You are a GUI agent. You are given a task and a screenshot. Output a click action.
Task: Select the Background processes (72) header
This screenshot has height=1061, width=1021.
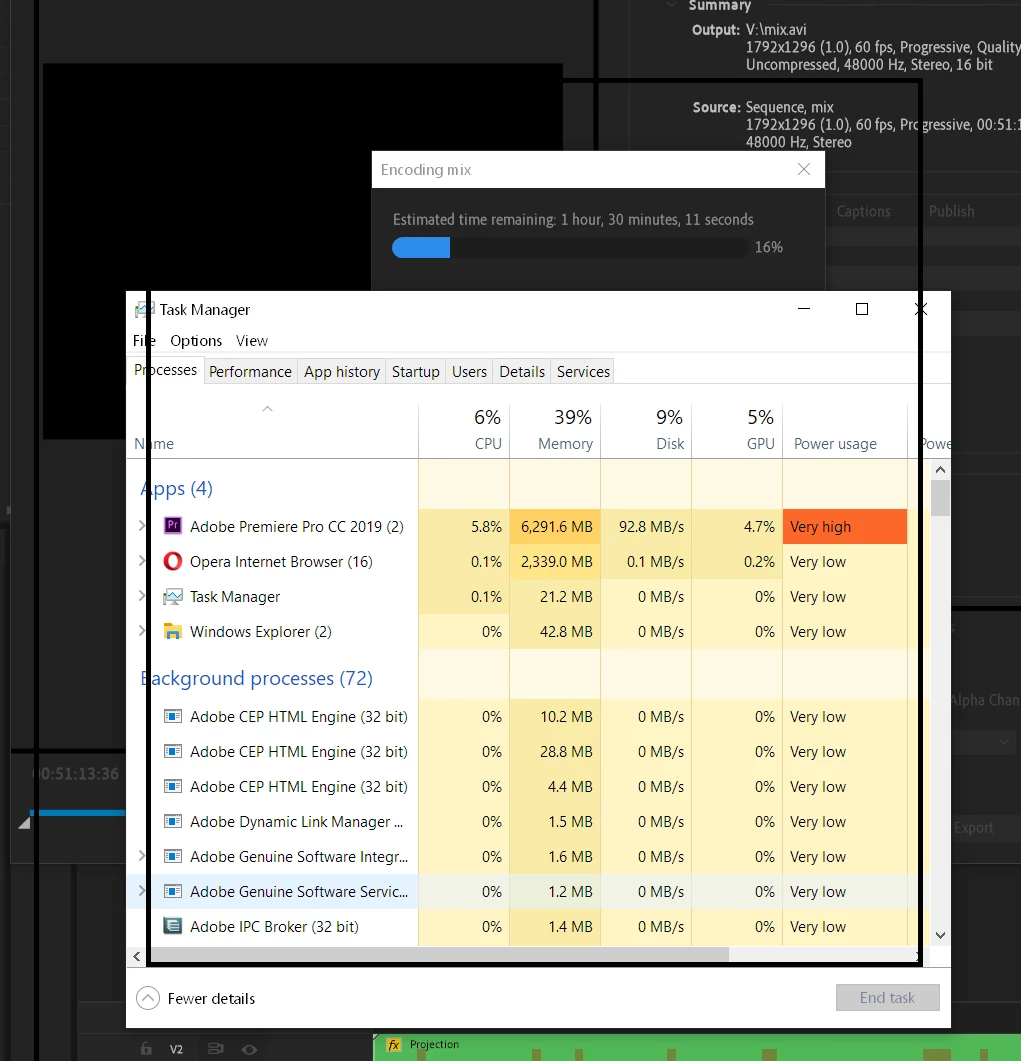tap(256, 678)
